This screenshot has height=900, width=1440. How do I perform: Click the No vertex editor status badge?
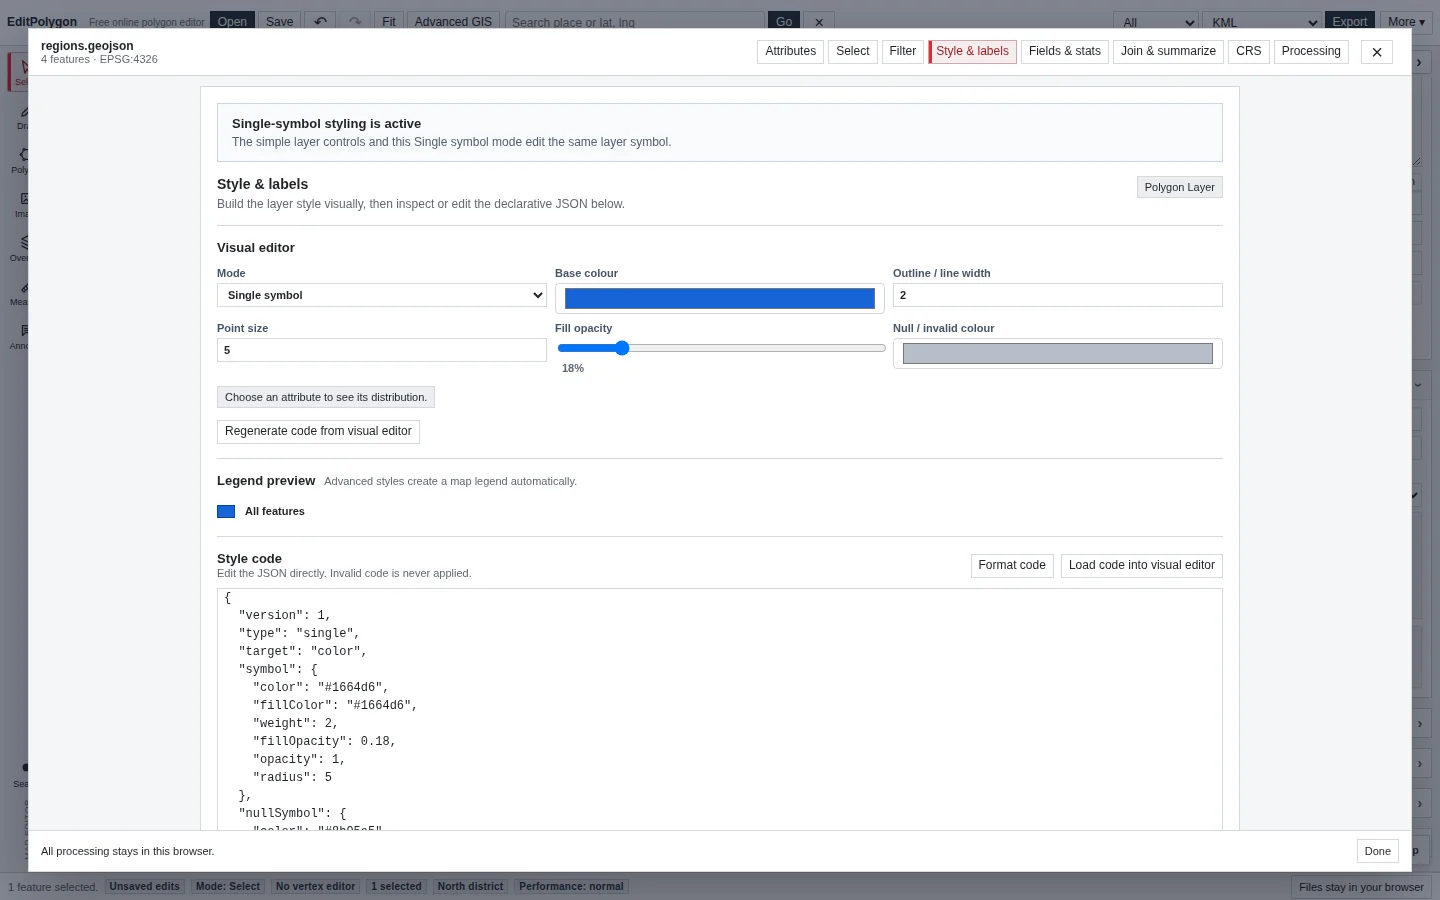tap(316, 887)
